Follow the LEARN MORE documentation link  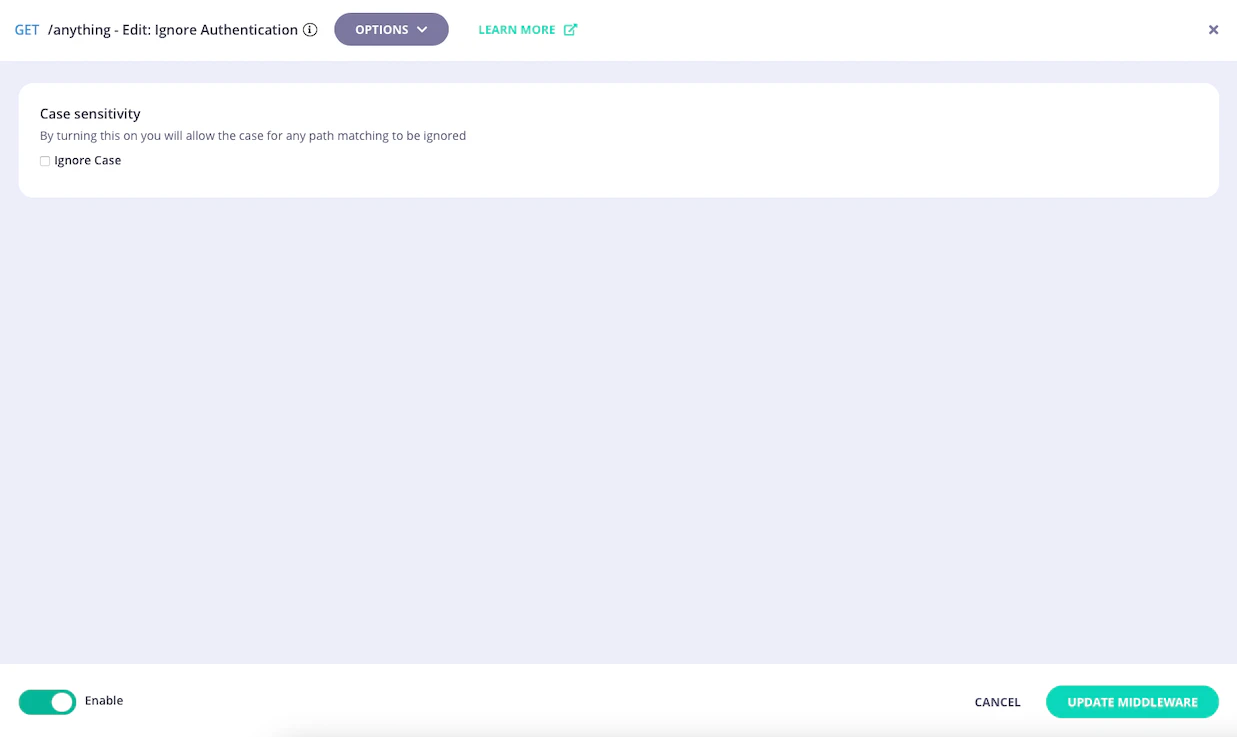[x=514, y=29]
